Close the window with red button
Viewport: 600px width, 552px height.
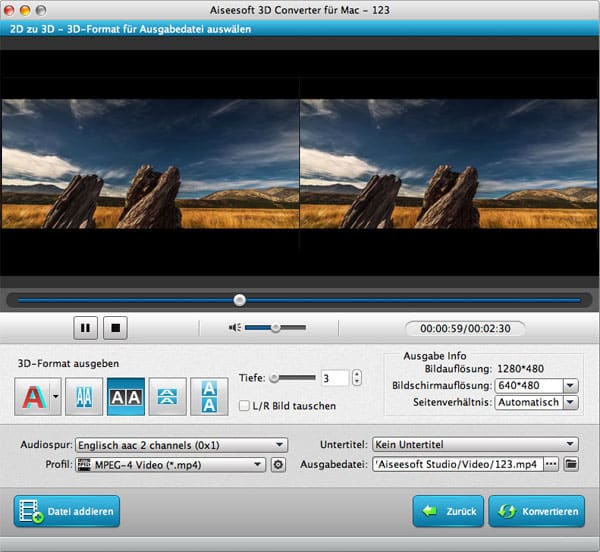[9, 10]
